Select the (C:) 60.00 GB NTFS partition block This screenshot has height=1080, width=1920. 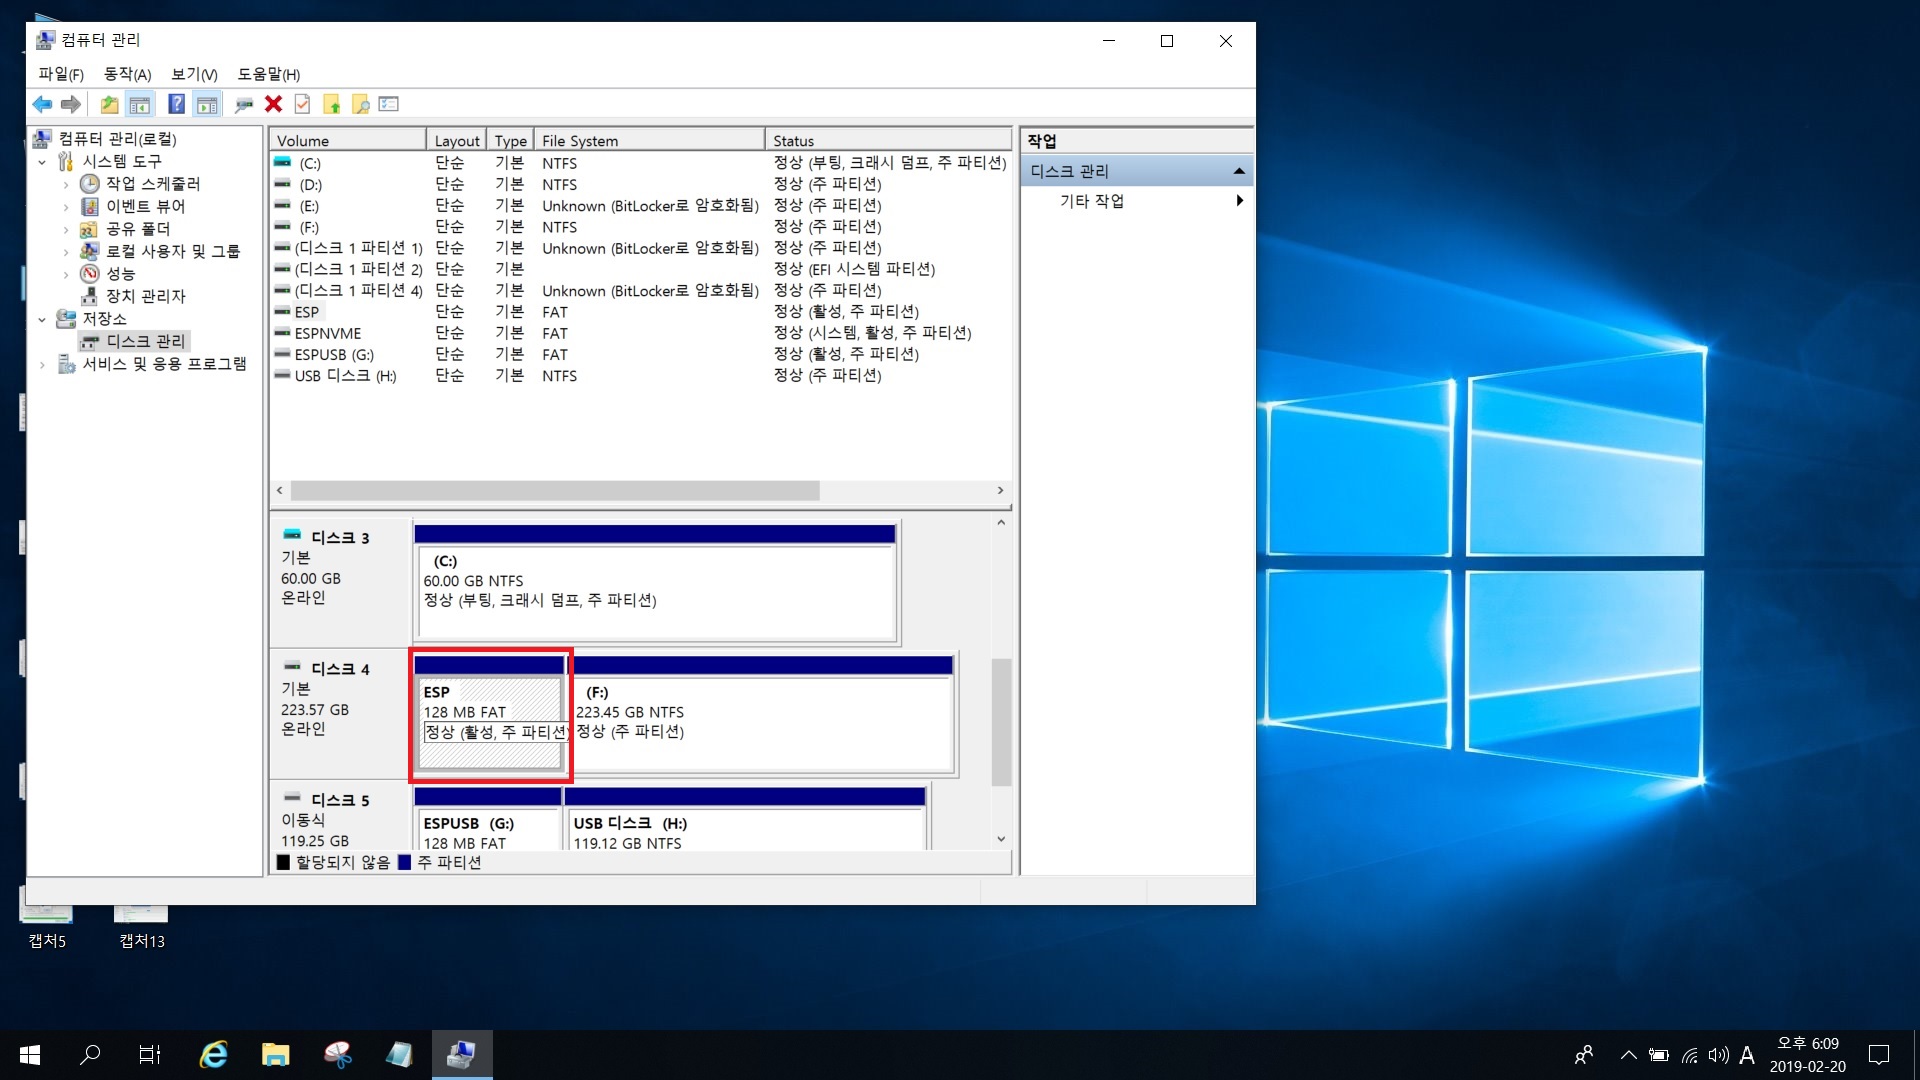pos(655,583)
